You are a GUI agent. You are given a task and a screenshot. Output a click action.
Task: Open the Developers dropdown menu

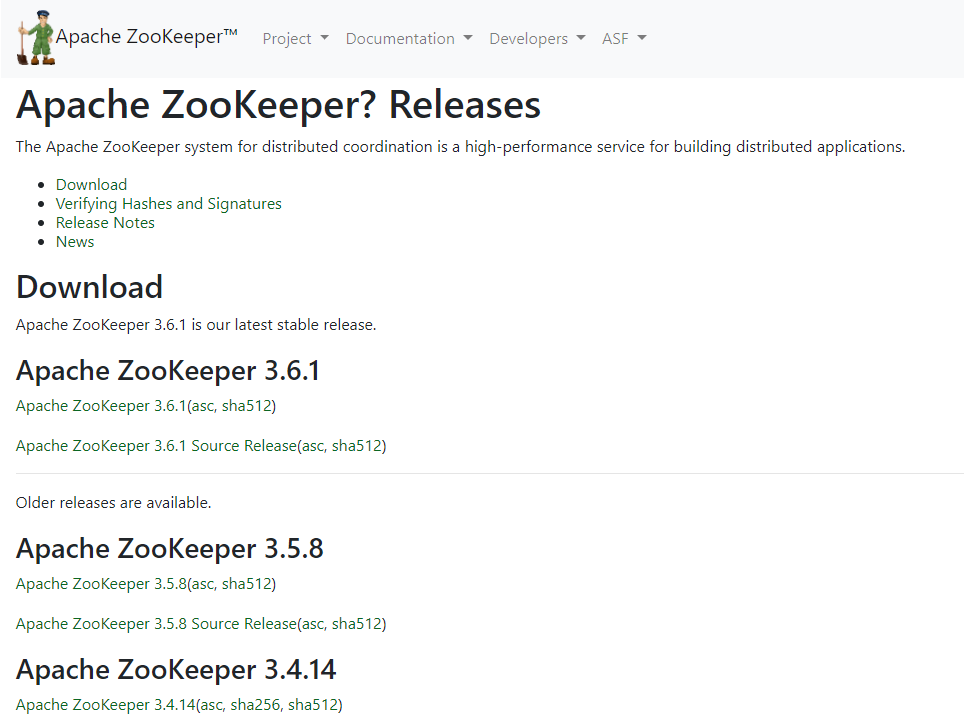coord(537,39)
